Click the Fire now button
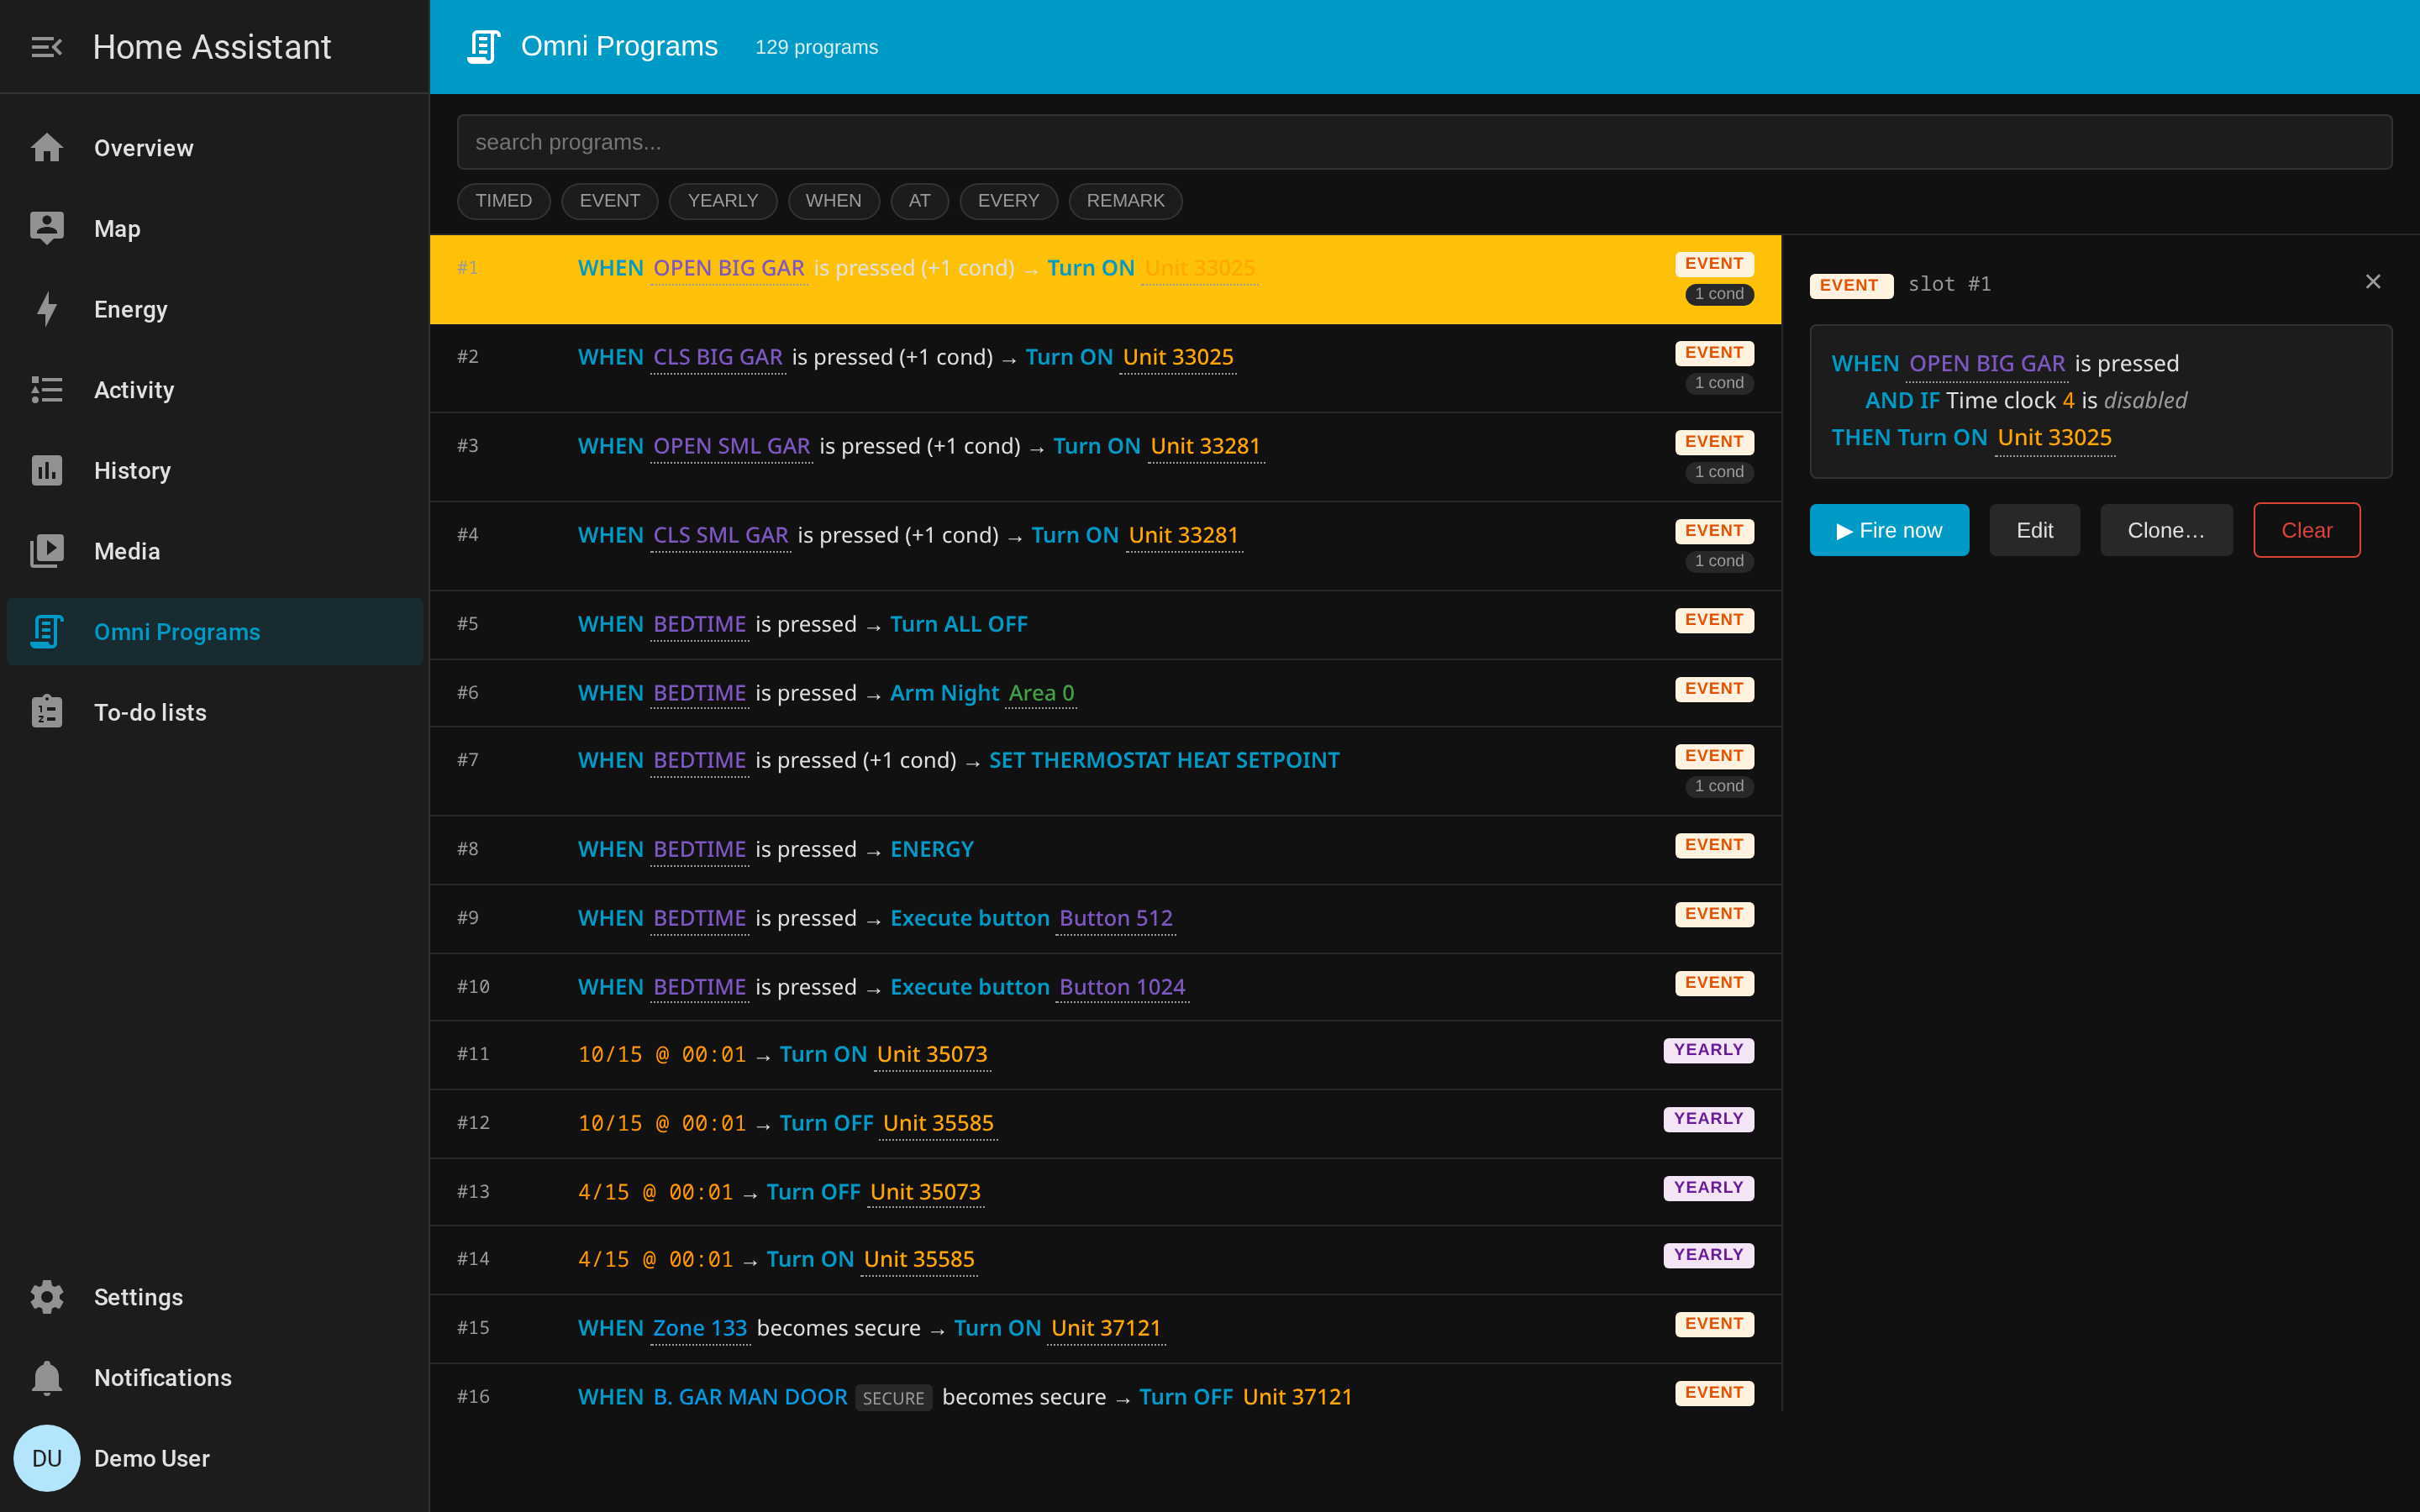2420x1512 pixels. (x=1889, y=530)
